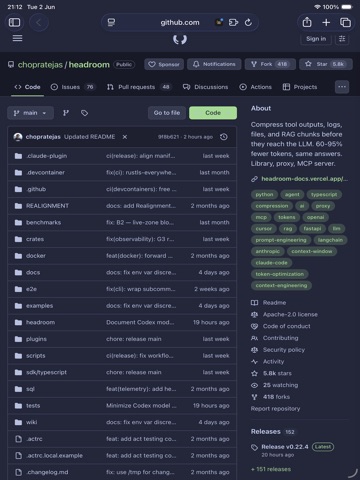Select typescript topic tag
Viewport: 360px width, 480px height.
(324, 195)
